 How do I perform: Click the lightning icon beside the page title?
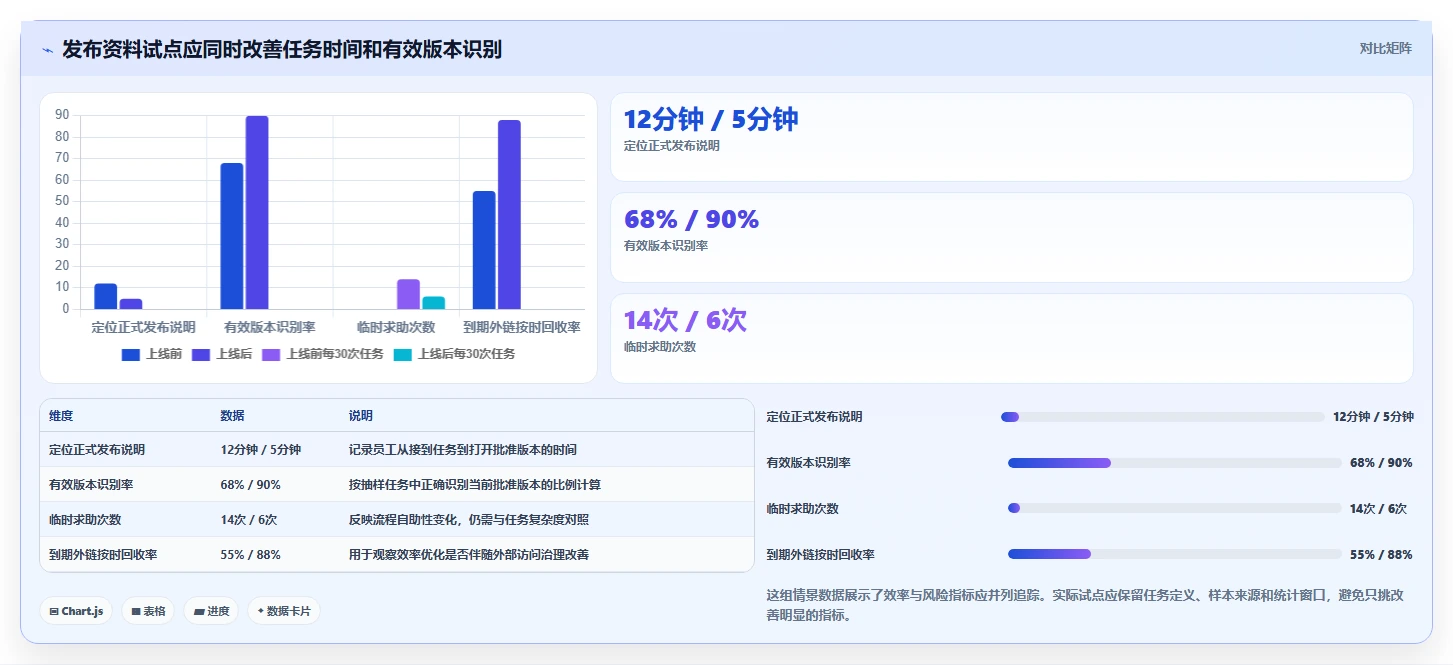tap(47, 50)
